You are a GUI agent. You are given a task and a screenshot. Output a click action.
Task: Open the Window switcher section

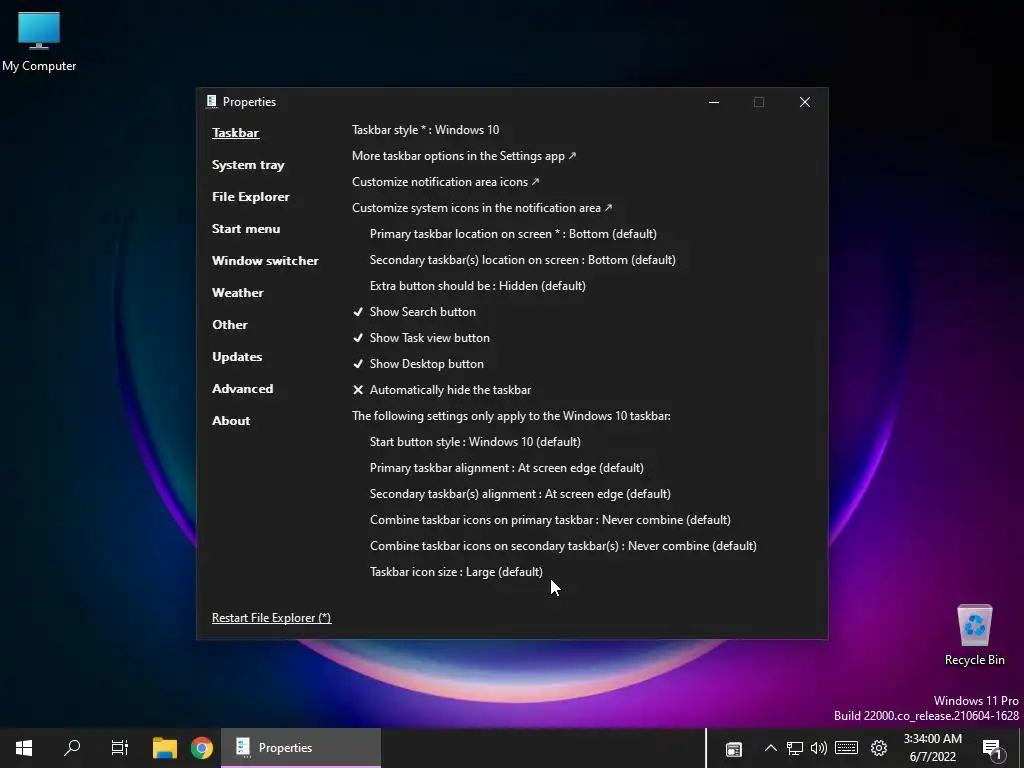tap(265, 261)
